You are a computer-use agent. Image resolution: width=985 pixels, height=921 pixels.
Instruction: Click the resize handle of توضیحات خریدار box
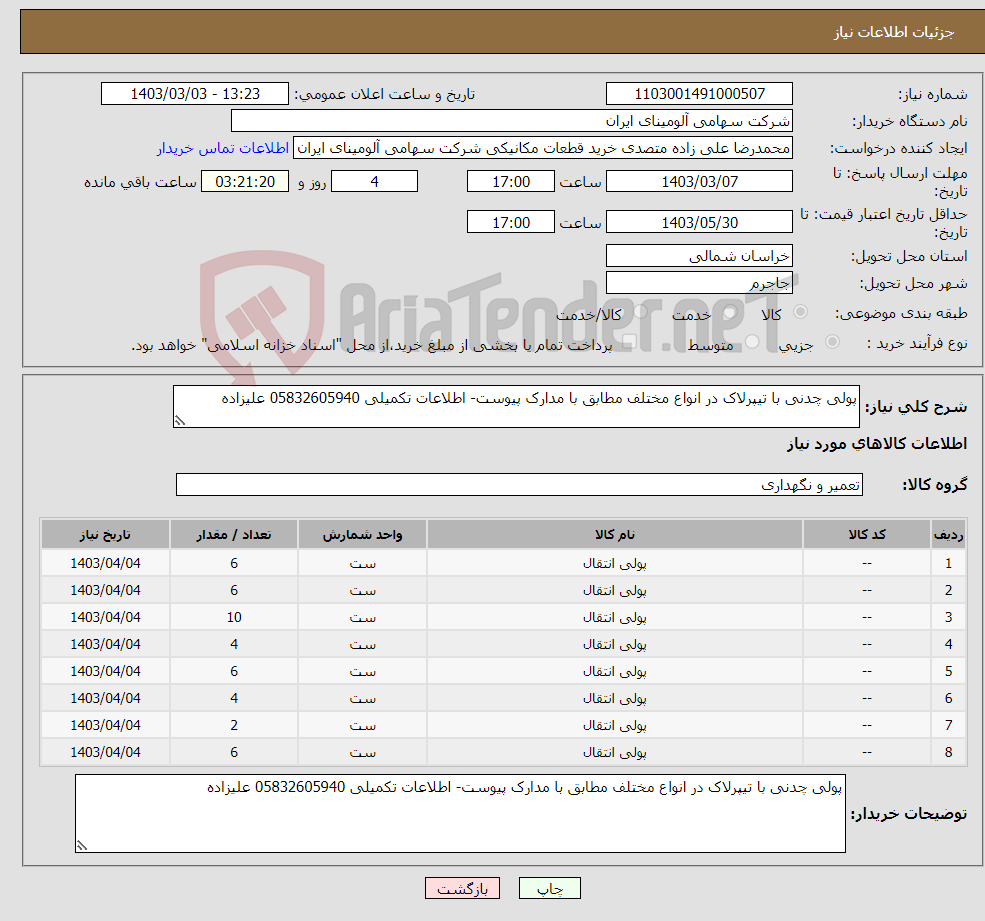[x=82, y=846]
